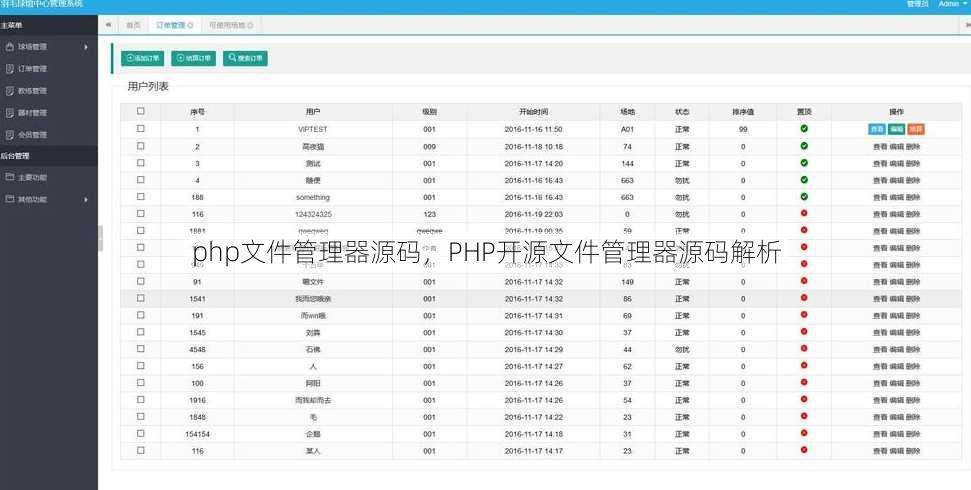Collapse the sidebar using its edge handle
This screenshot has height=490, width=971.
(x=100, y=238)
